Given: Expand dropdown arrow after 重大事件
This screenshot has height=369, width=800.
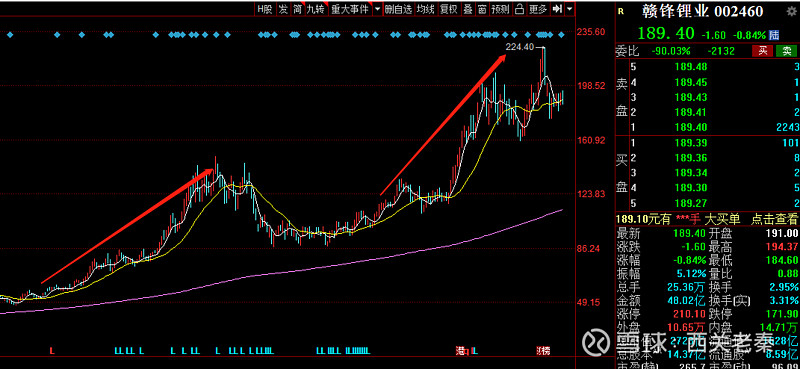Looking at the screenshot, I should [x=377, y=9].
